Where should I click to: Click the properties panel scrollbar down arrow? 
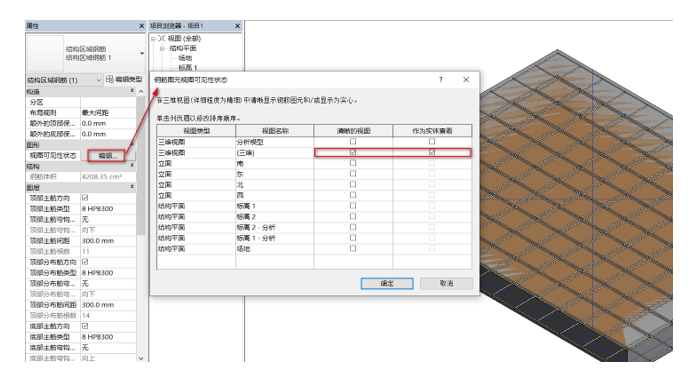click(x=141, y=359)
